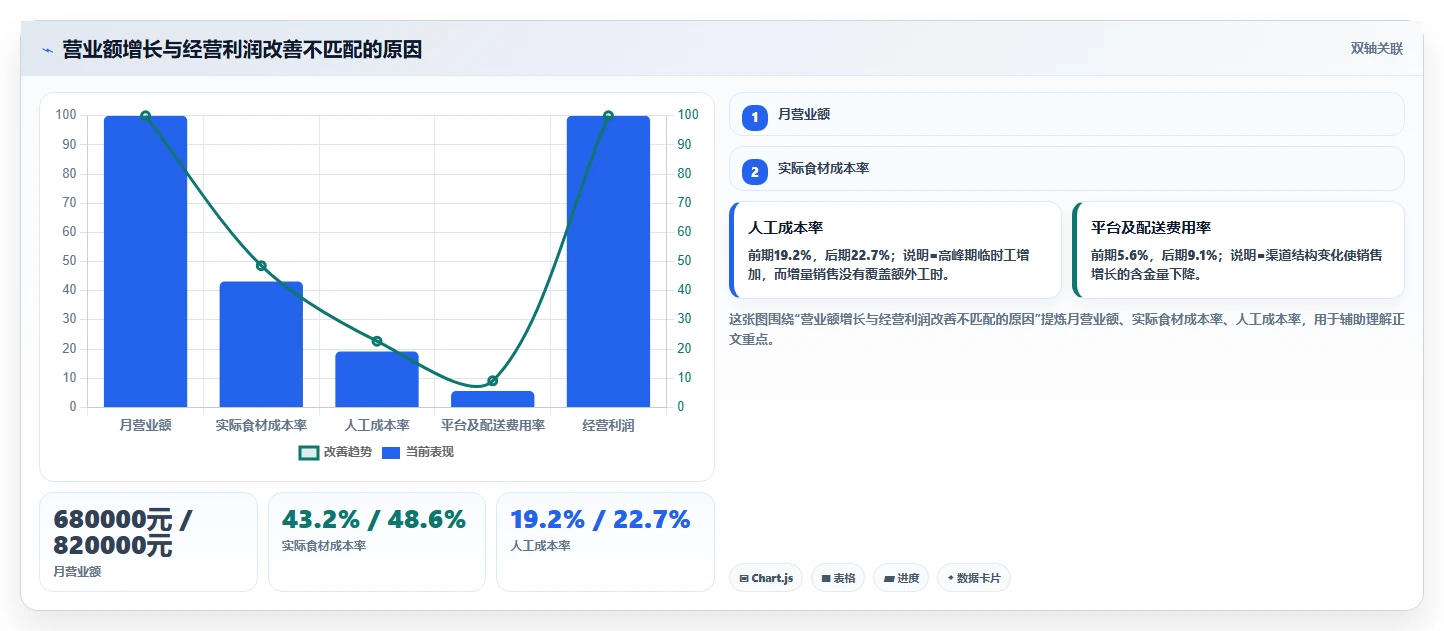Screen dimensions: 1444x631
Task: Click the 经营利润 x-axis label
Action: click(608, 425)
